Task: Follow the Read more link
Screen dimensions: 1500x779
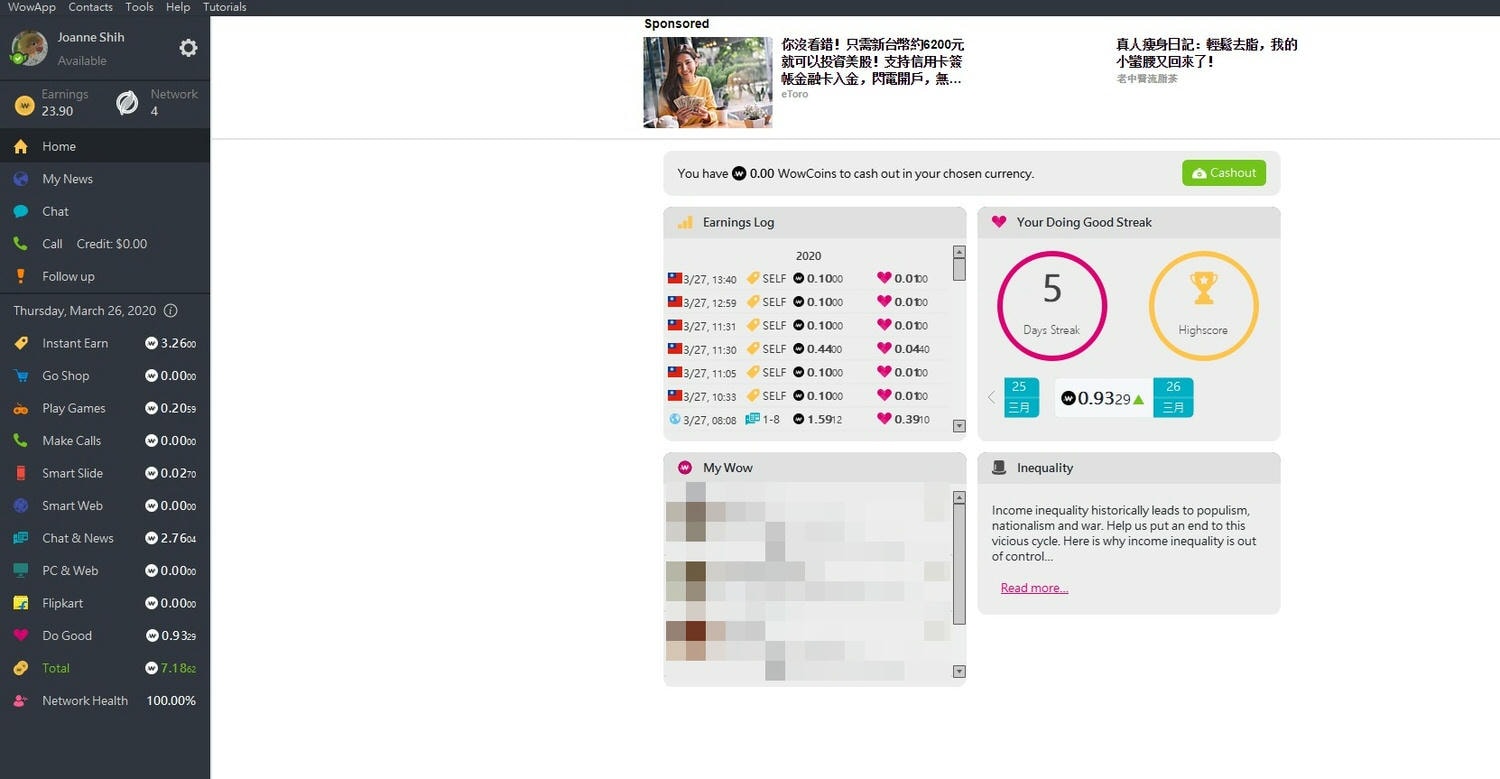Action: click(x=1034, y=588)
